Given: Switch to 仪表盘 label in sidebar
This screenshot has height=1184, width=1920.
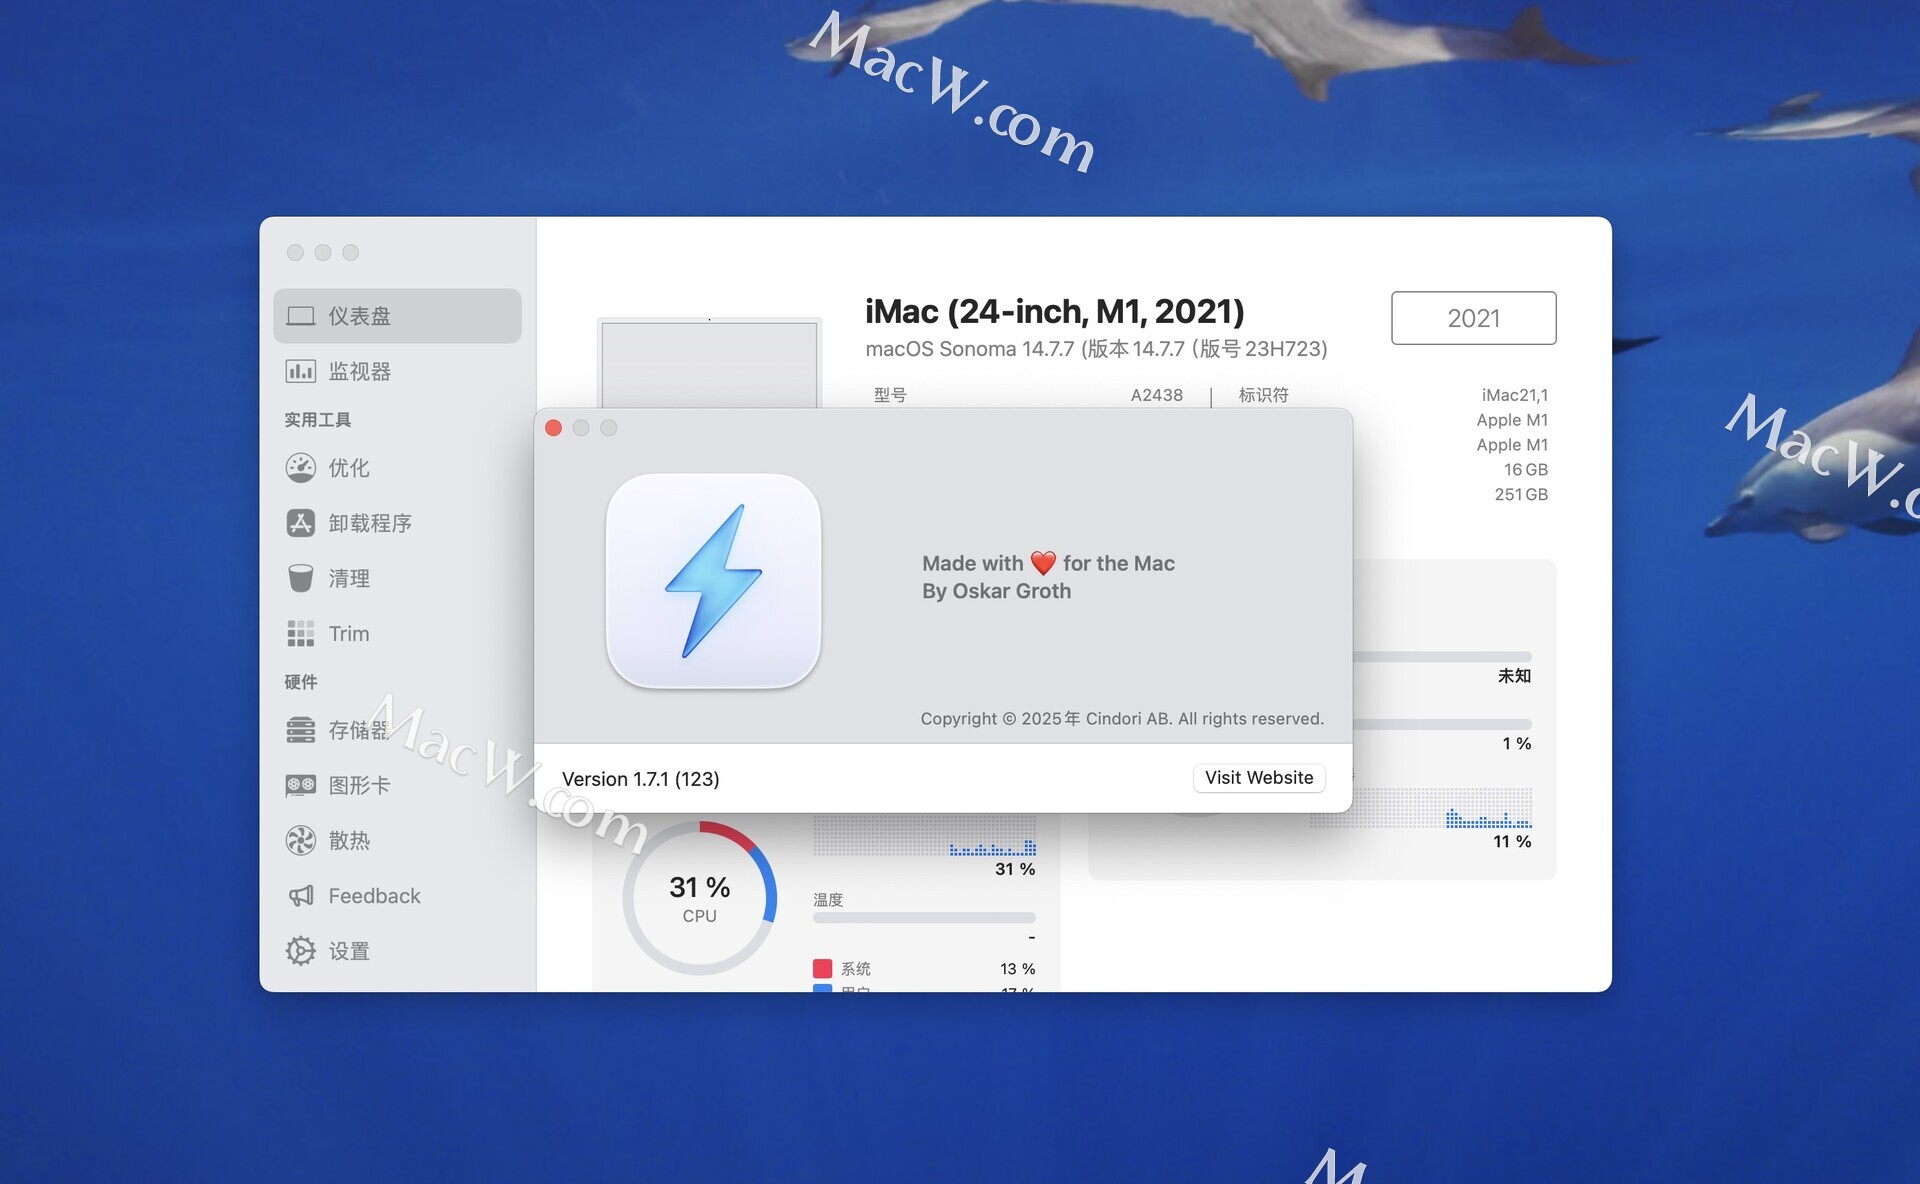Looking at the screenshot, I should point(360,316).
